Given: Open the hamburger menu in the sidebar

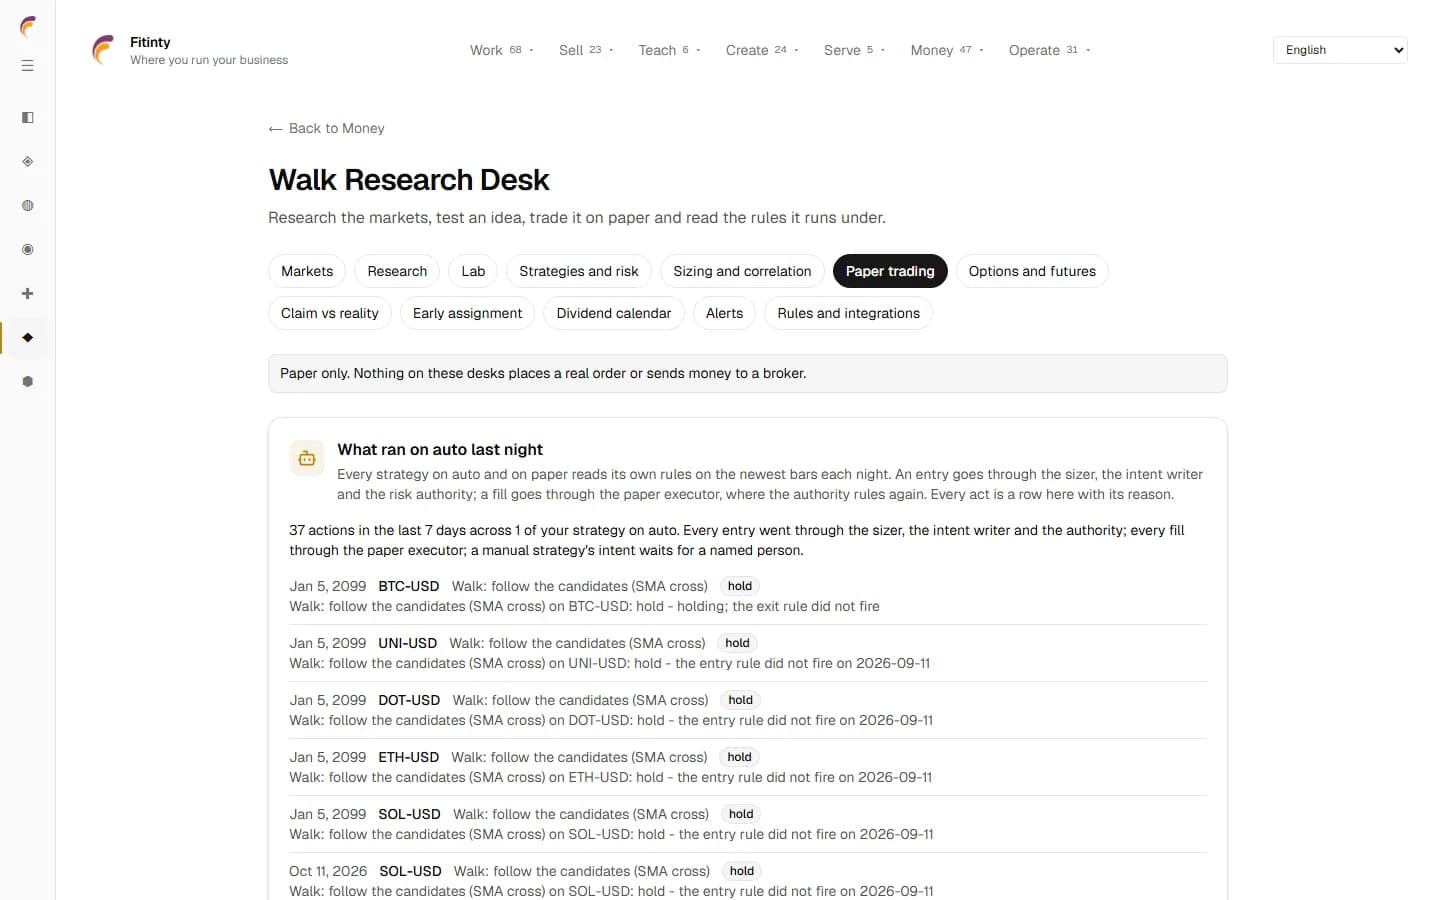Looking at the screenshot, I should (28, 66).
